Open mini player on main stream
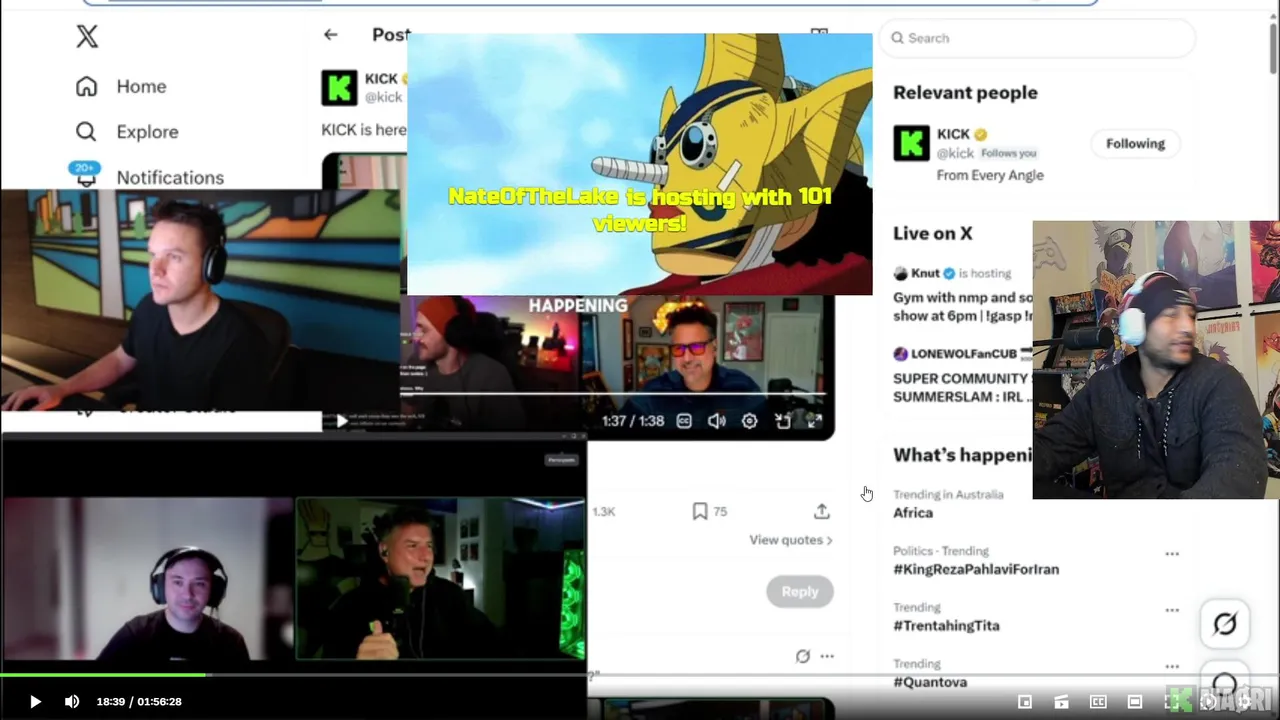 point(1025,702)
